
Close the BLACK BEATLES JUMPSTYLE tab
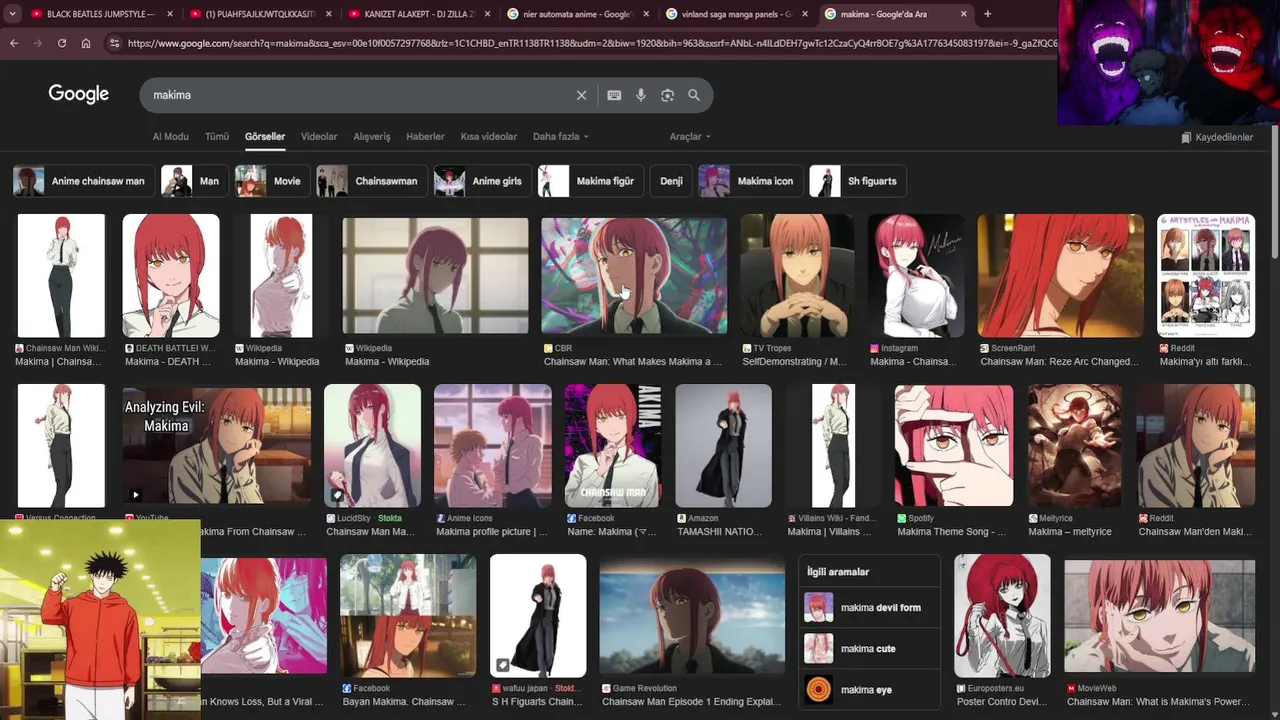tap(170, 14)
